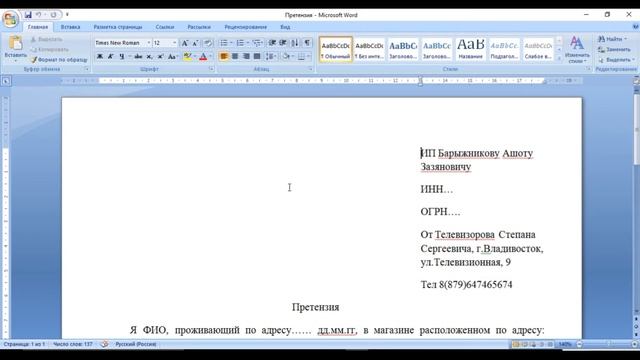Viewport: 640px width, 360px height.
Task: Switch to the Рецензирование tab
Action: click(245, 27)
